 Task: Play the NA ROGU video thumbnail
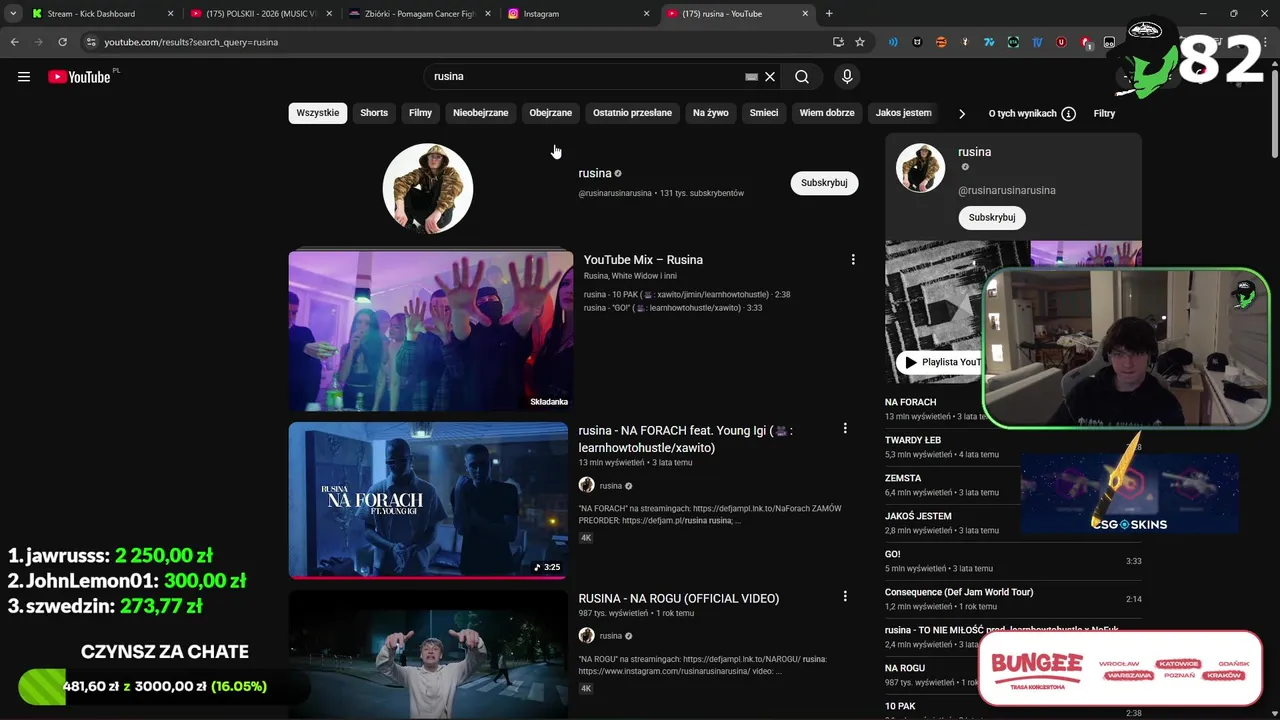click(x=428, y=654)
